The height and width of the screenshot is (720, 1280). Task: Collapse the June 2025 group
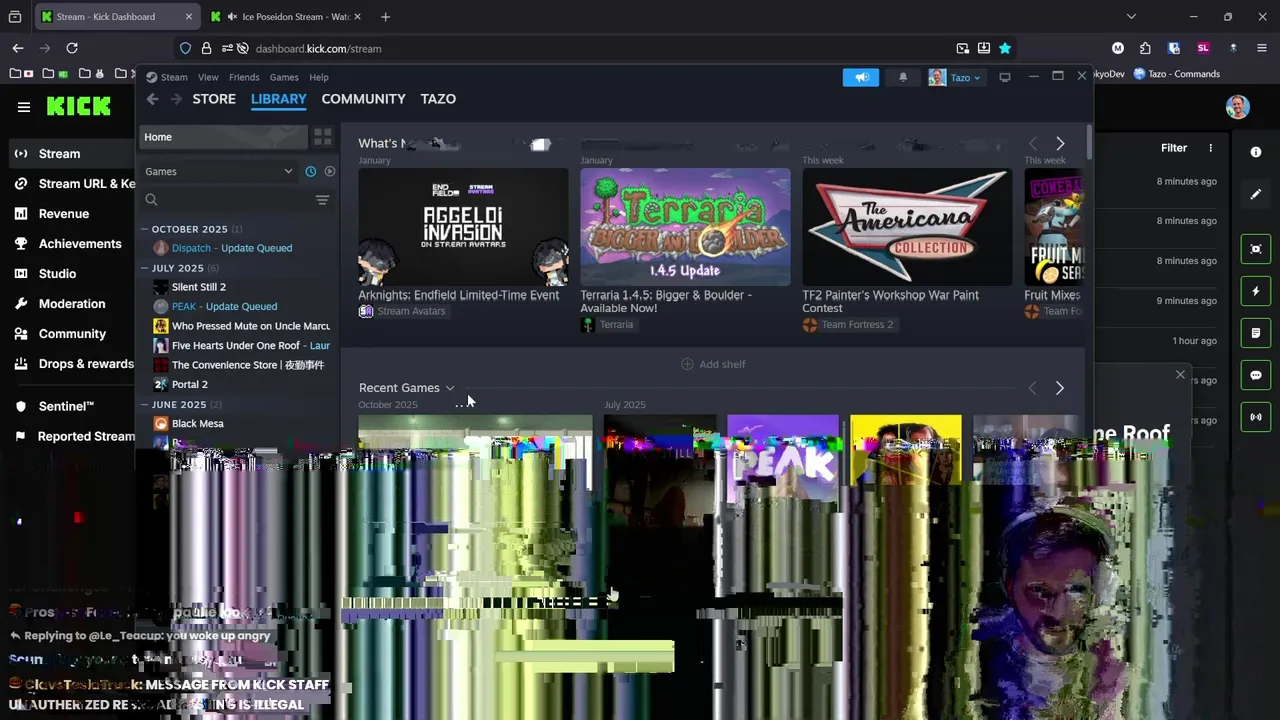coord(145,405)
